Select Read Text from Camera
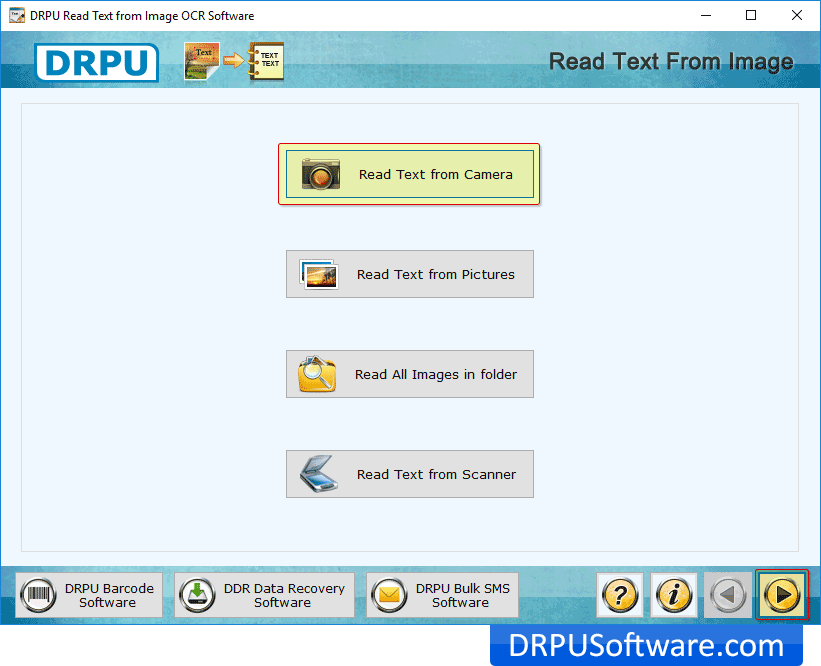821x666 pixels. 435,174
